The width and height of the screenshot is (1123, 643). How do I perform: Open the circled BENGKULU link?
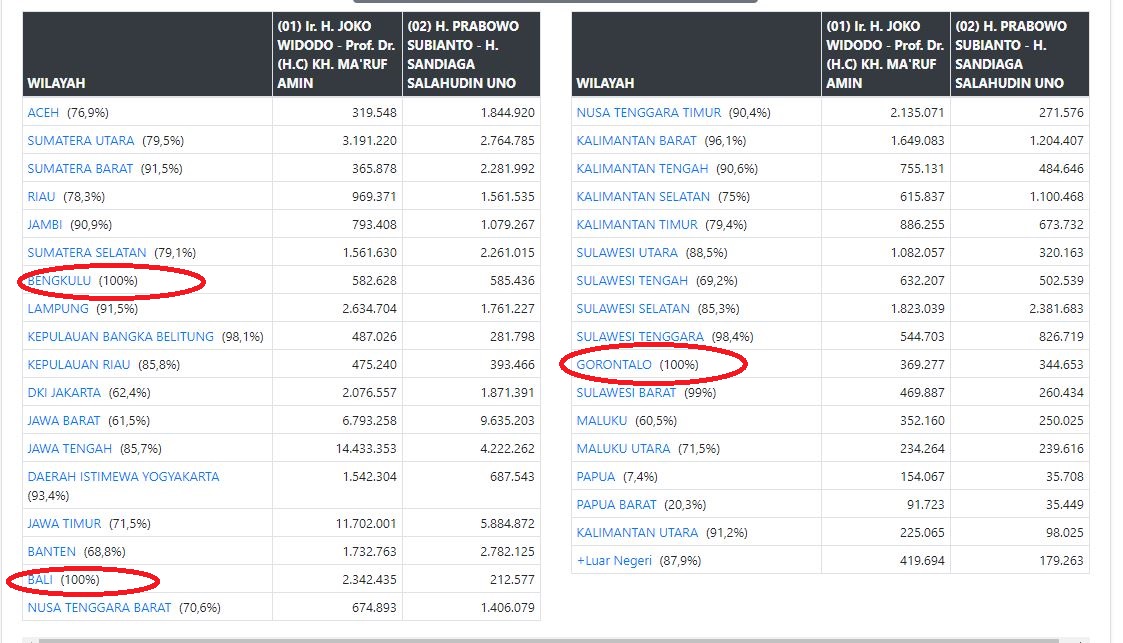[59, 281]
